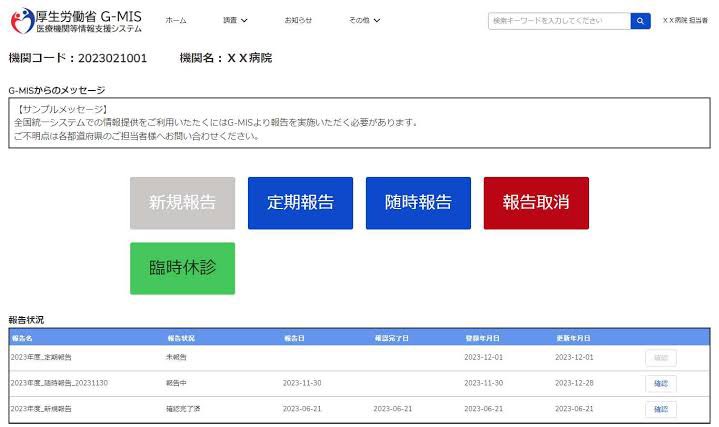719x427 pixels.
Task: Click the blue 随時報告 button
Action: point(418,203)
